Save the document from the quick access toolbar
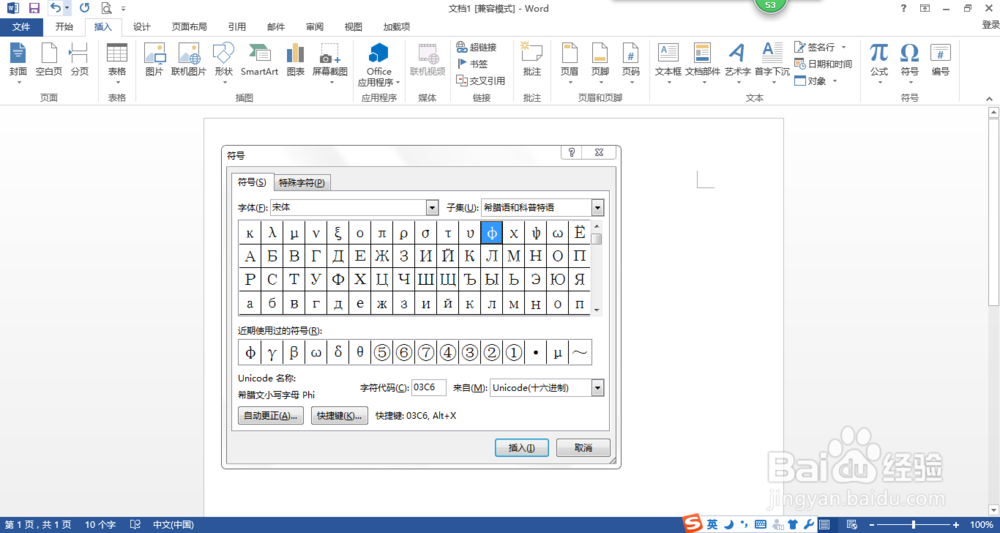The image size is (1000, 533). click(34, 8)
